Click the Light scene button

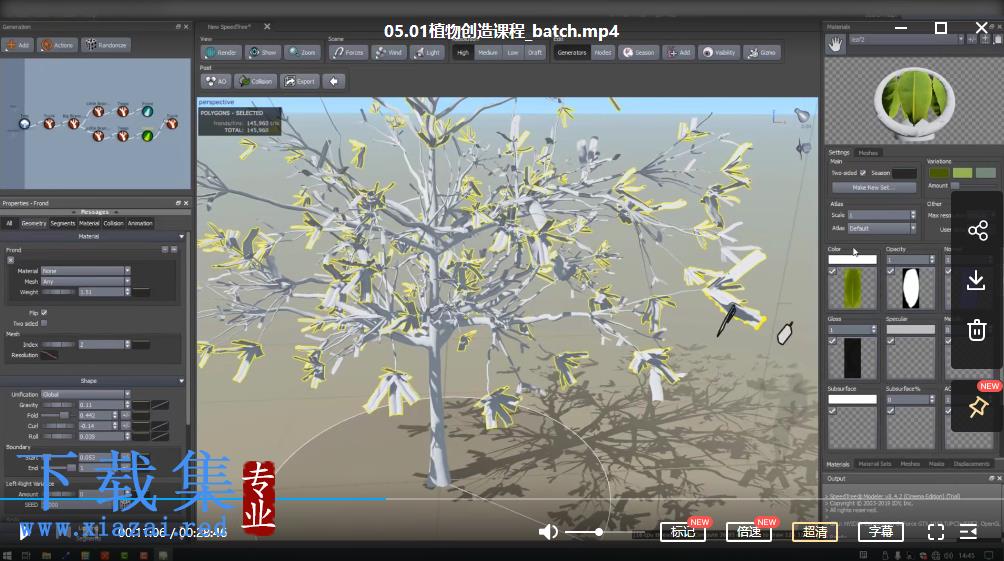[x=427, y=53]
